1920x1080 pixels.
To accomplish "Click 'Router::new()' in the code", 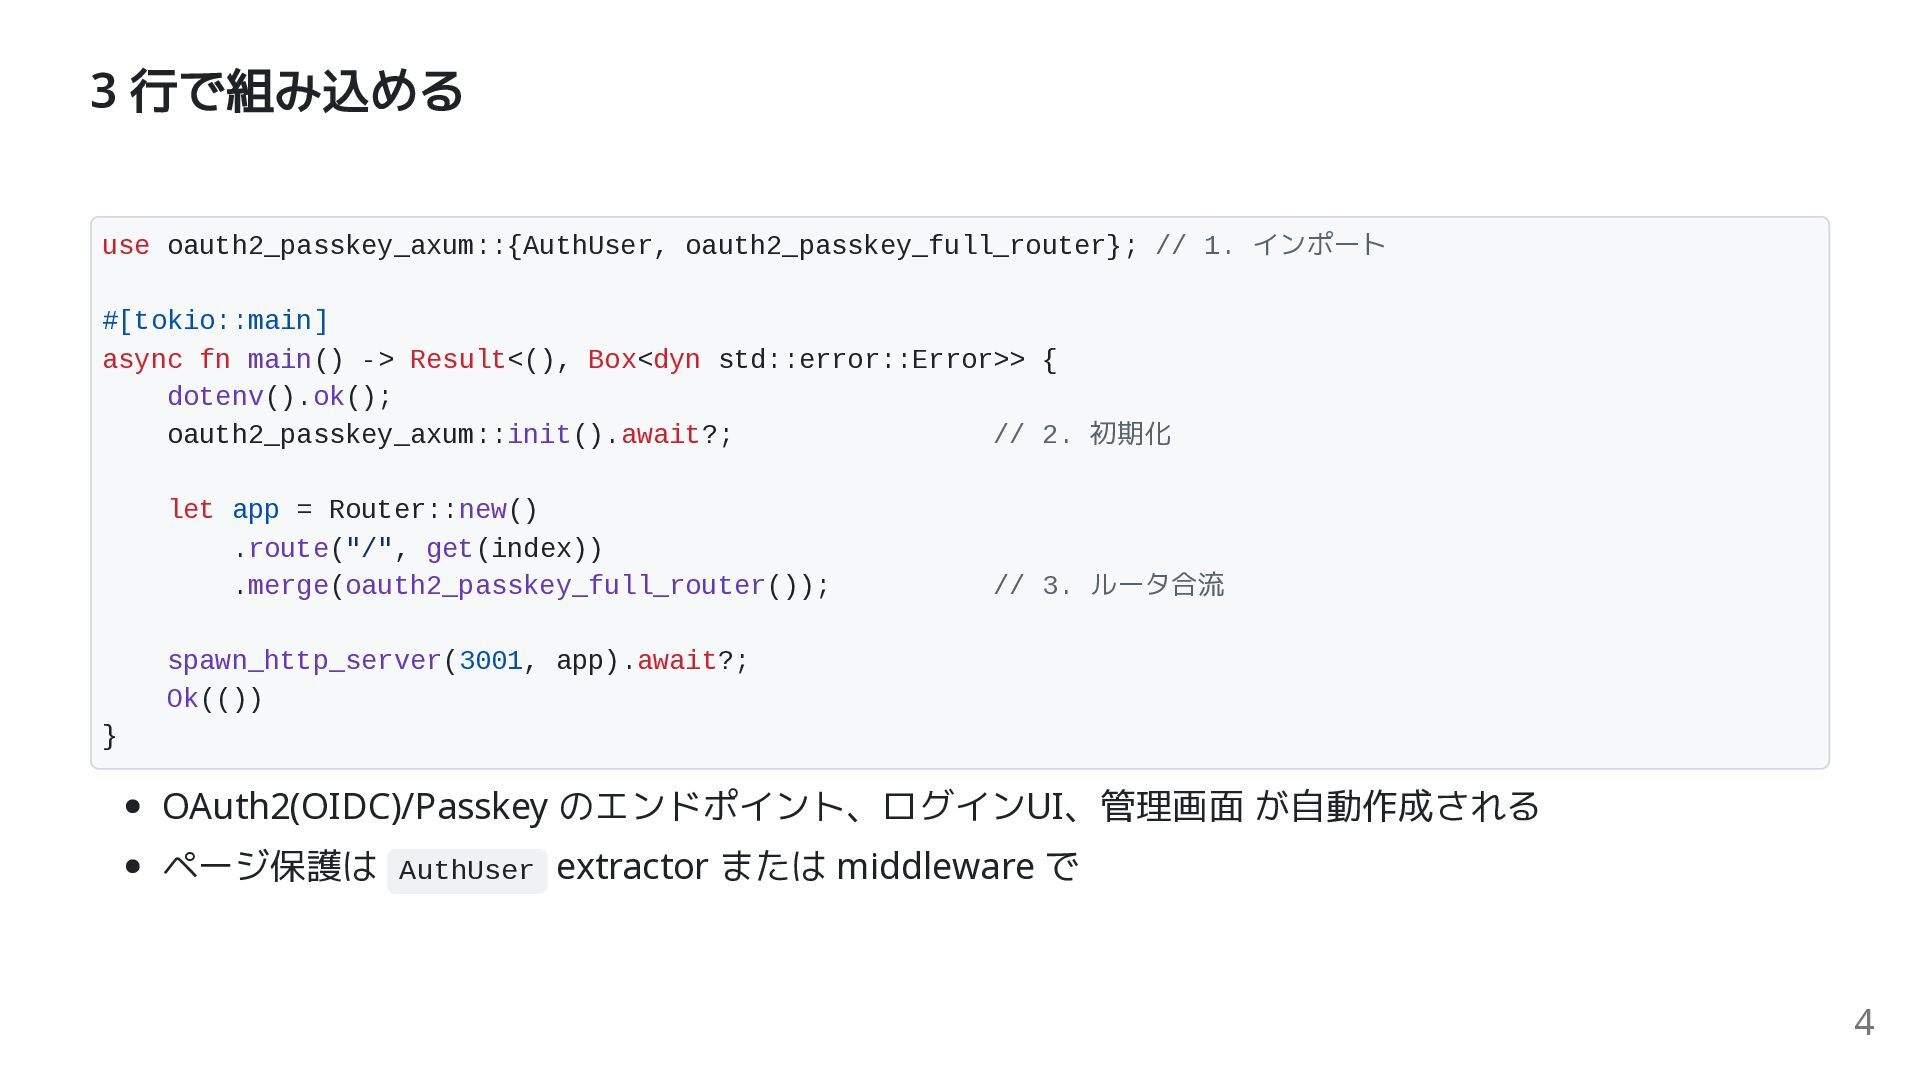I will 433,510.
